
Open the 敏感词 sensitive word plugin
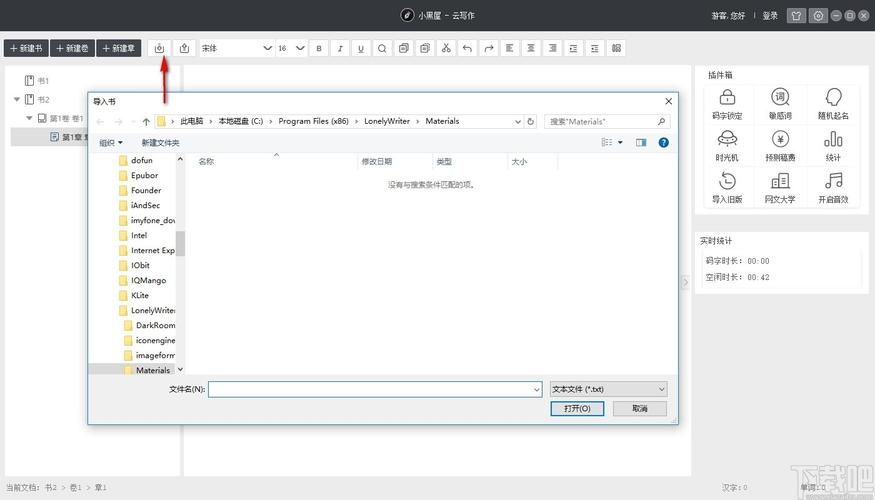point(780,103)
